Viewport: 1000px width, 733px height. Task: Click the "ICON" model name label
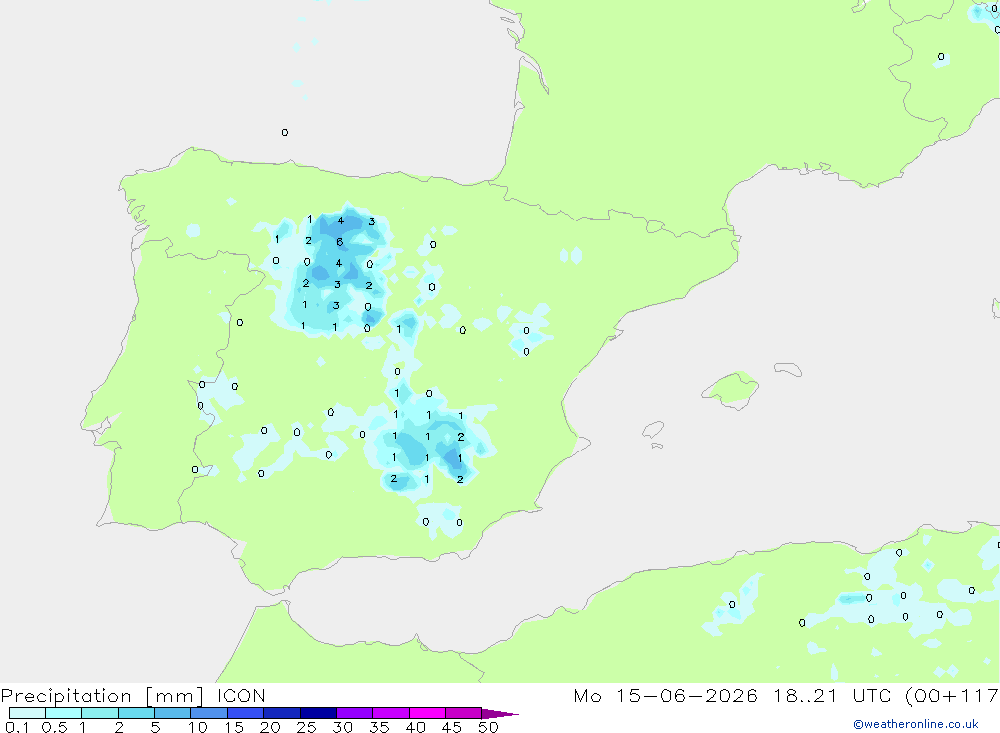tap(241, 695)
